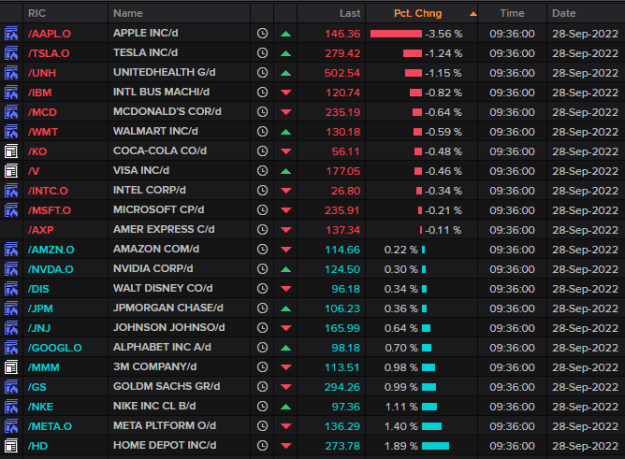Open the /JPM ticker link

tap(40, 308)
